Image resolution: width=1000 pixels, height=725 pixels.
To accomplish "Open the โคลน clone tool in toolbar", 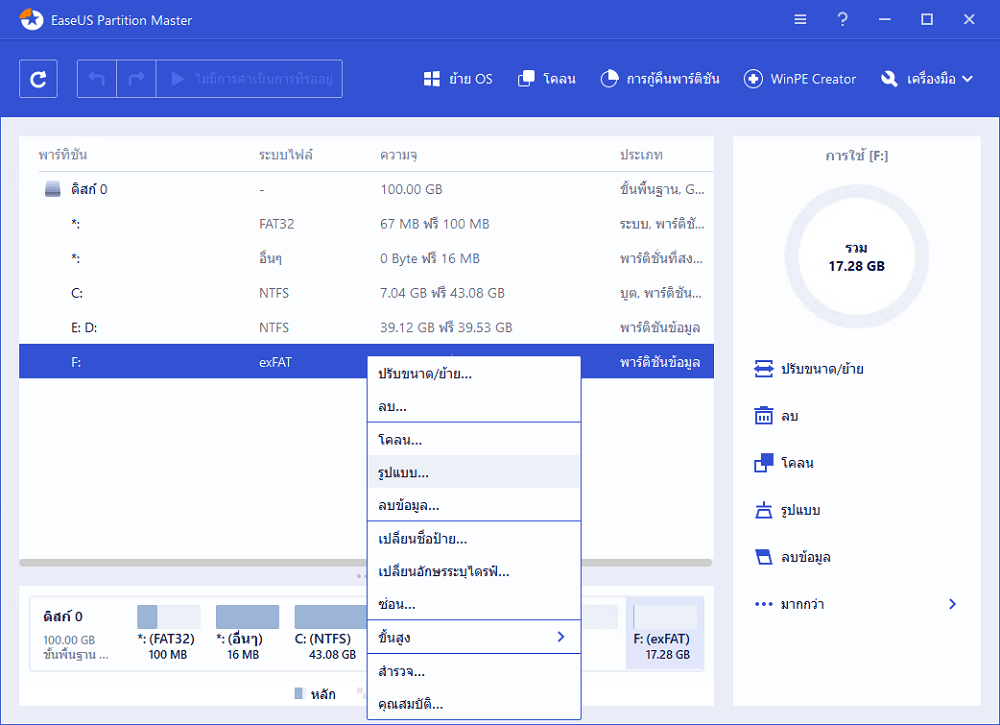I will click(547, 79).
